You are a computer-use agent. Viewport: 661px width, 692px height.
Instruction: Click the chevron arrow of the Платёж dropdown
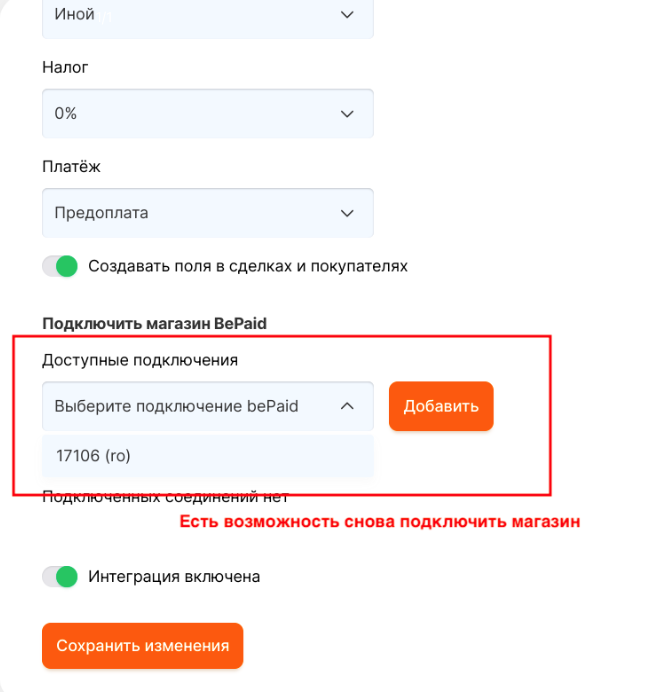coord(347,213)
